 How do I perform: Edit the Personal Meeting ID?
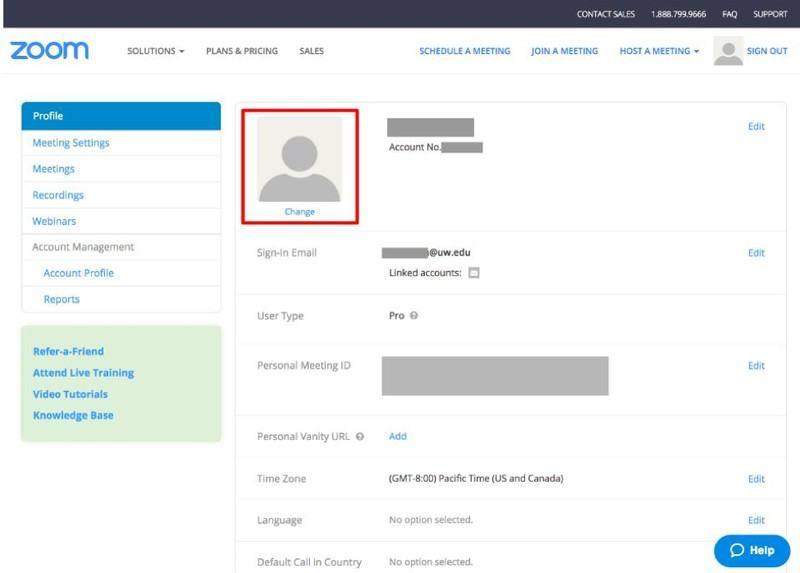756,366
